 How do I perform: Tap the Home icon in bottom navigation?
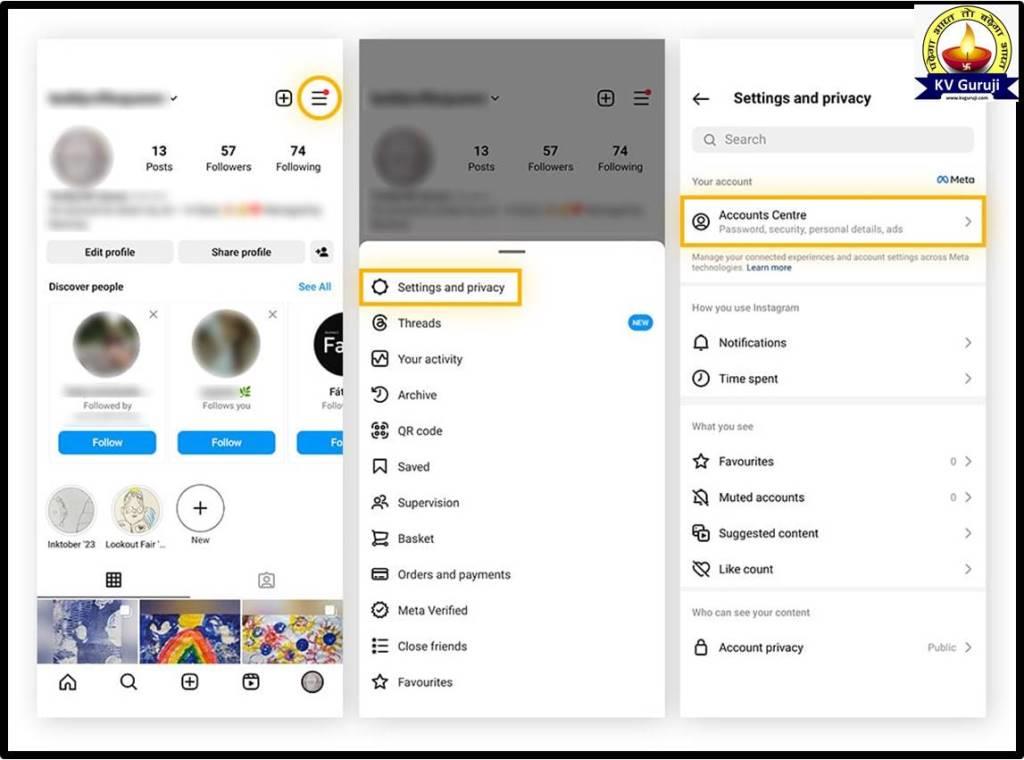[x=68, y=682]
